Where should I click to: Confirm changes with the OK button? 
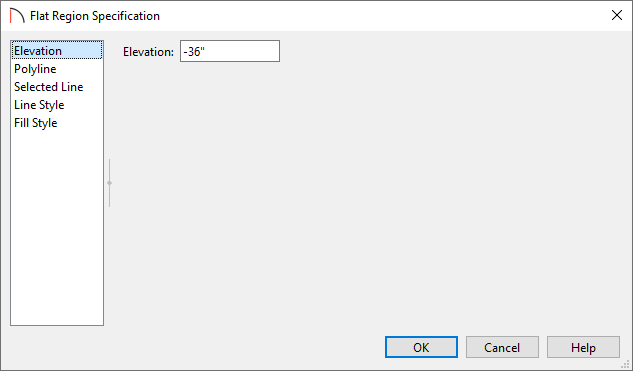[x=421, y=347]
